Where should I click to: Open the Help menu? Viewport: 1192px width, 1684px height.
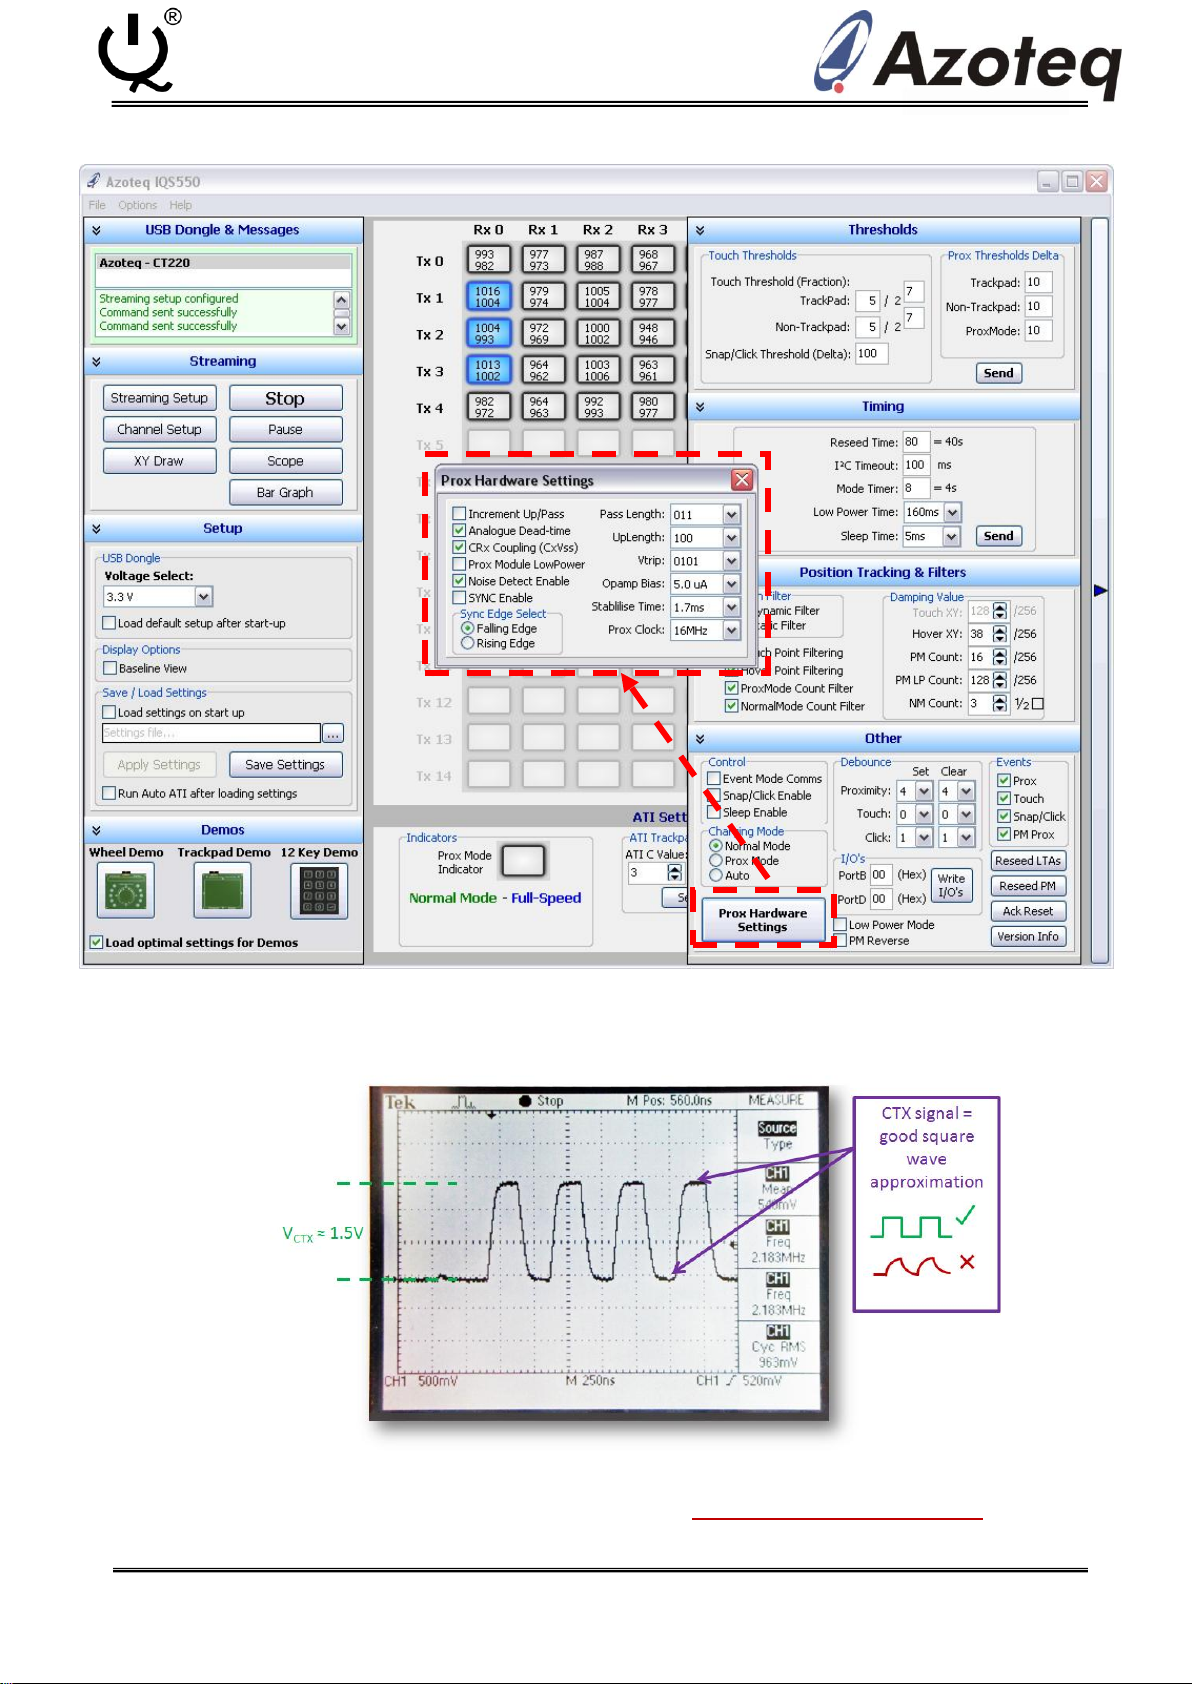pyautogui.click(x=180, y=205)
